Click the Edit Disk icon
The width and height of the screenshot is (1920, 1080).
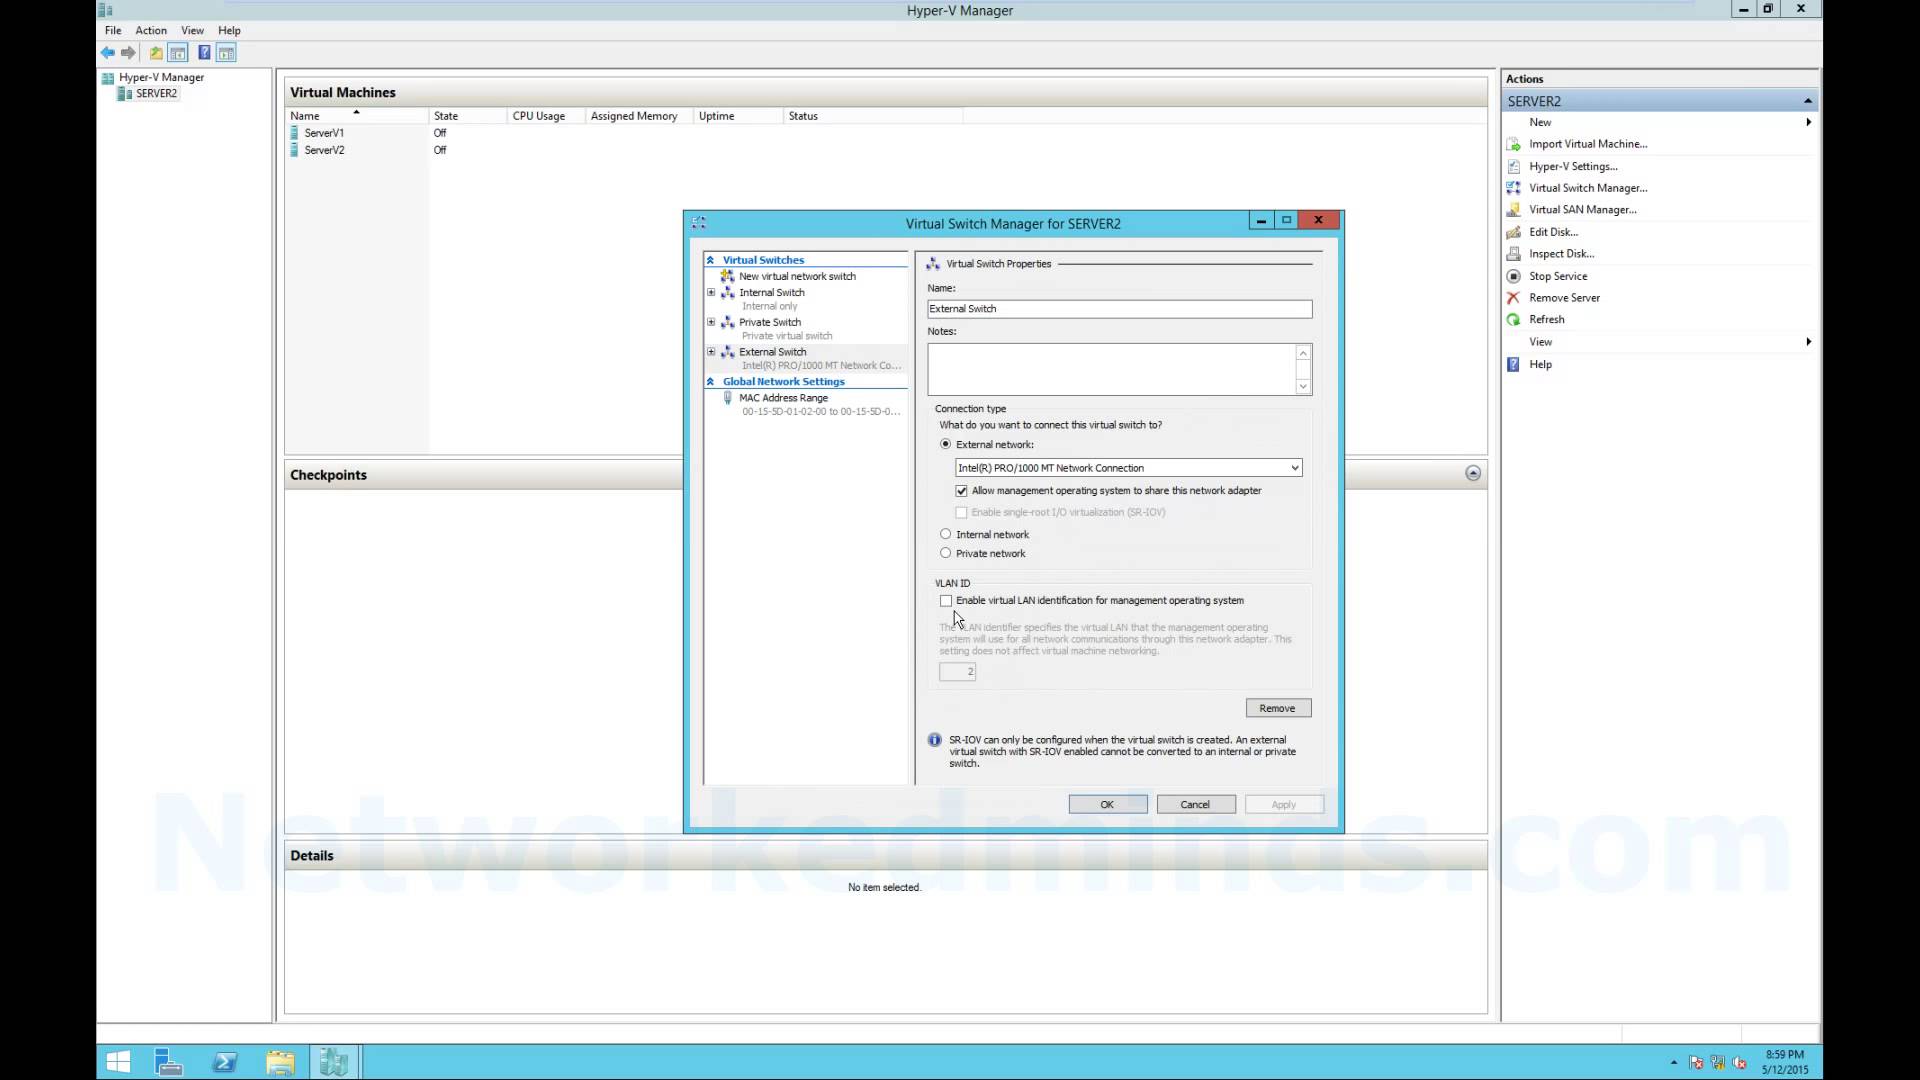1513,232
